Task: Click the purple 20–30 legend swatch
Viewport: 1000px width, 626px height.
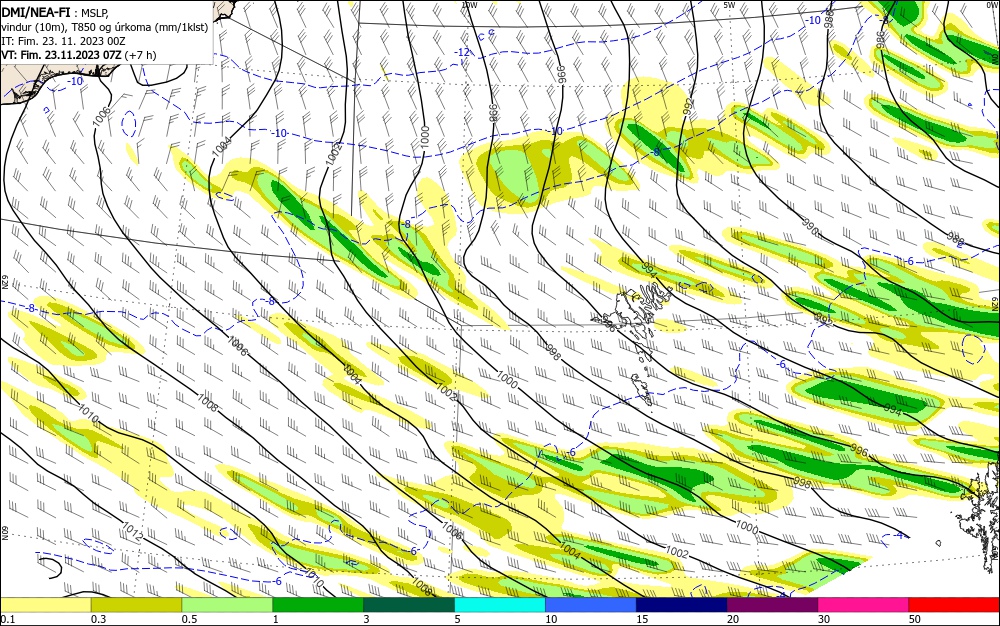Action: 772,605
